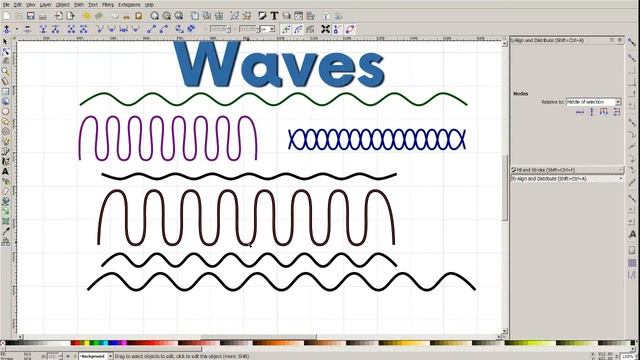Toggle mask editing button

tap(298, 29)
